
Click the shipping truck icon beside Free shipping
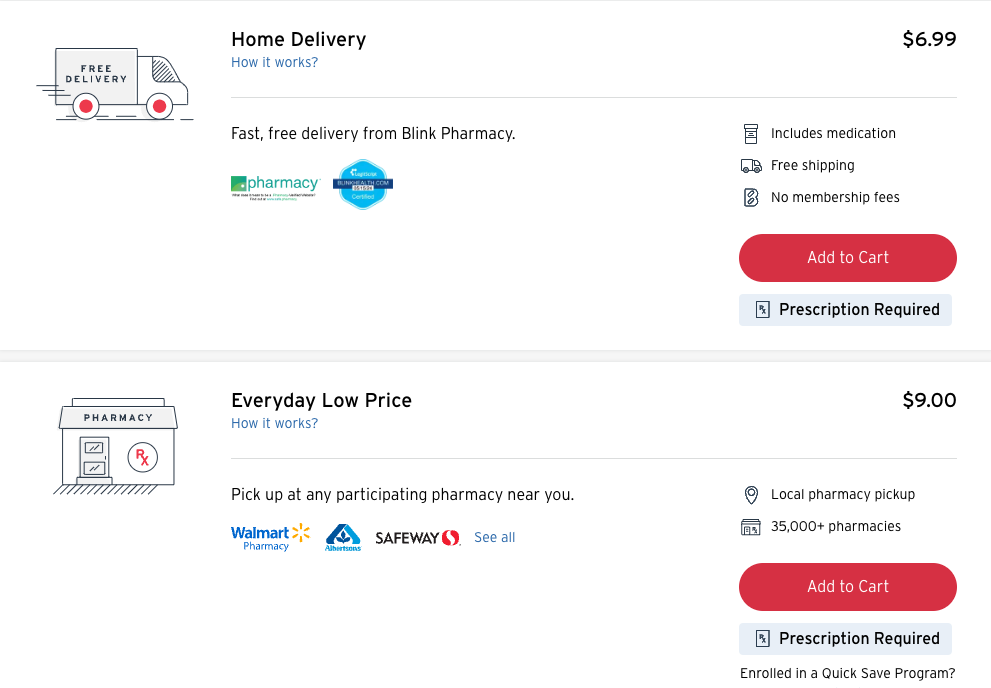(751, 166)
